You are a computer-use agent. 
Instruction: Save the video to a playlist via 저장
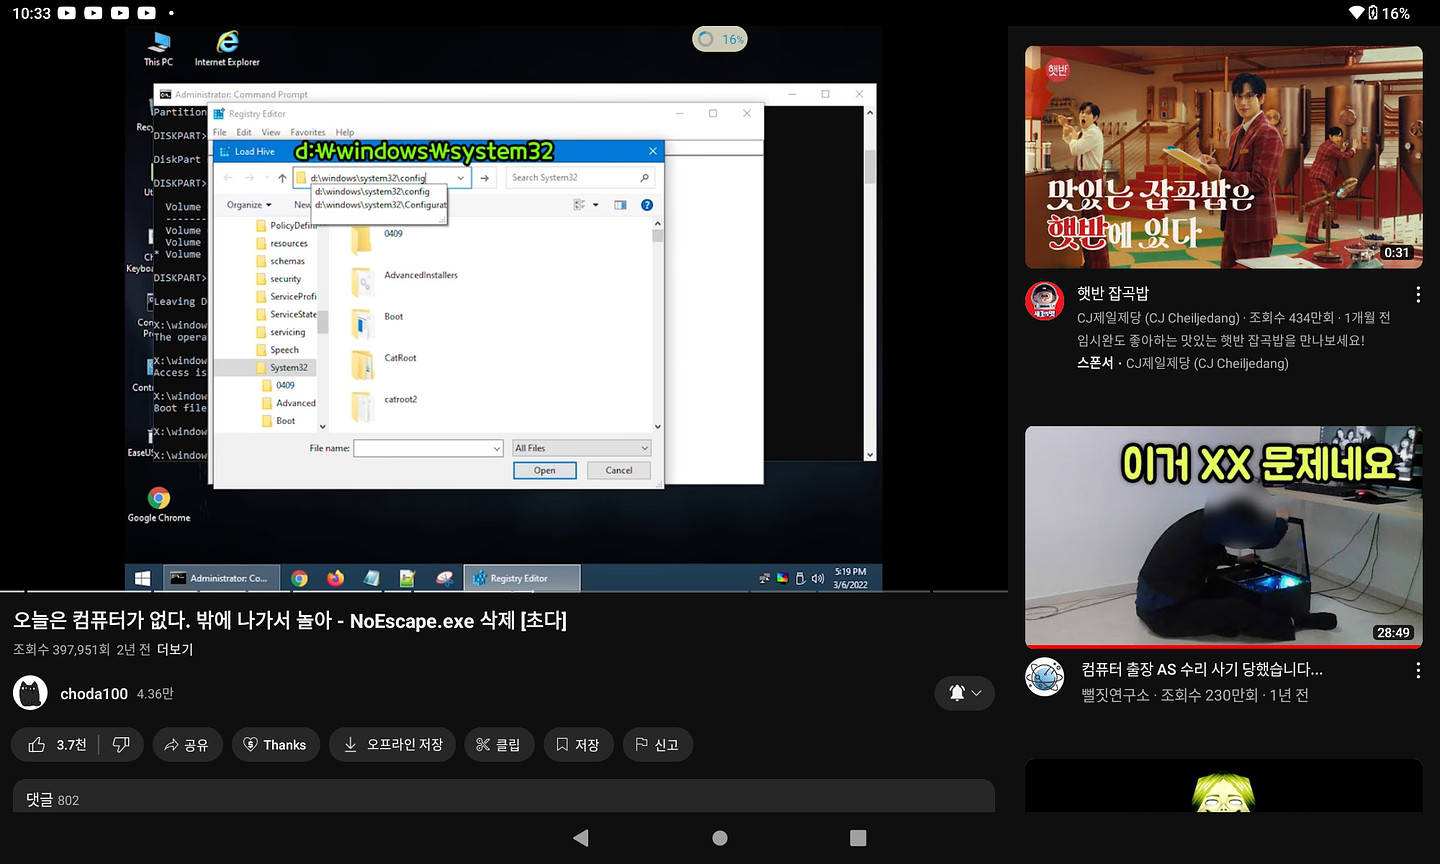point(577,745)
